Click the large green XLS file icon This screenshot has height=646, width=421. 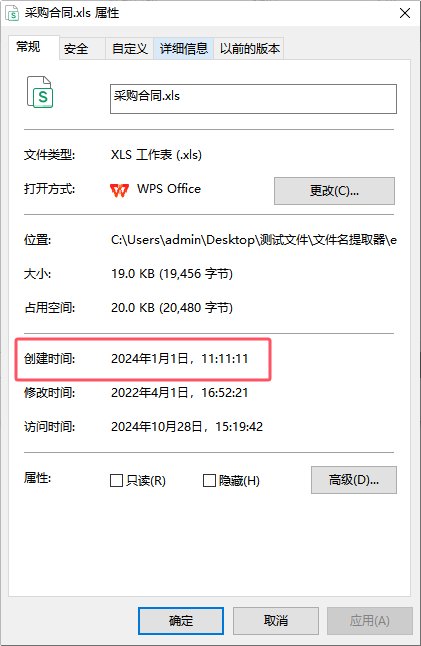(x=40, y=92)
